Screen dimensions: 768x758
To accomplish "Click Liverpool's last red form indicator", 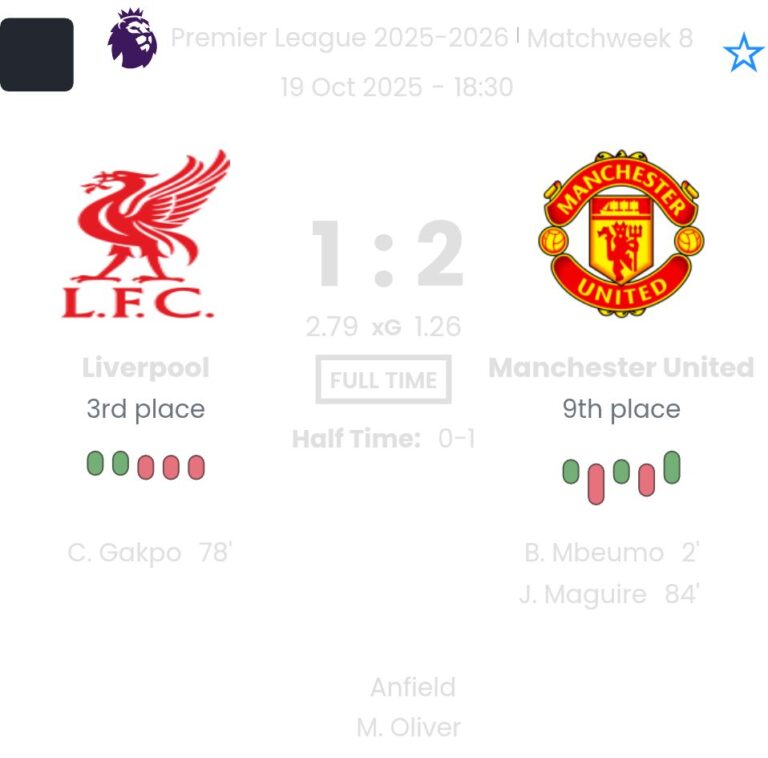I will (x=196, y=467).
